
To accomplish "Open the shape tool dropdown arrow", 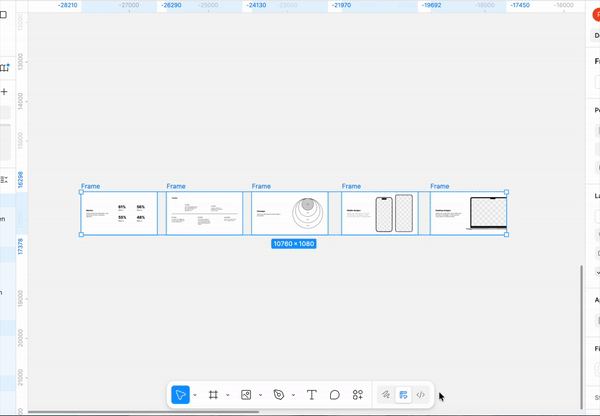I will pyautogui.click(x=260, y=395).
